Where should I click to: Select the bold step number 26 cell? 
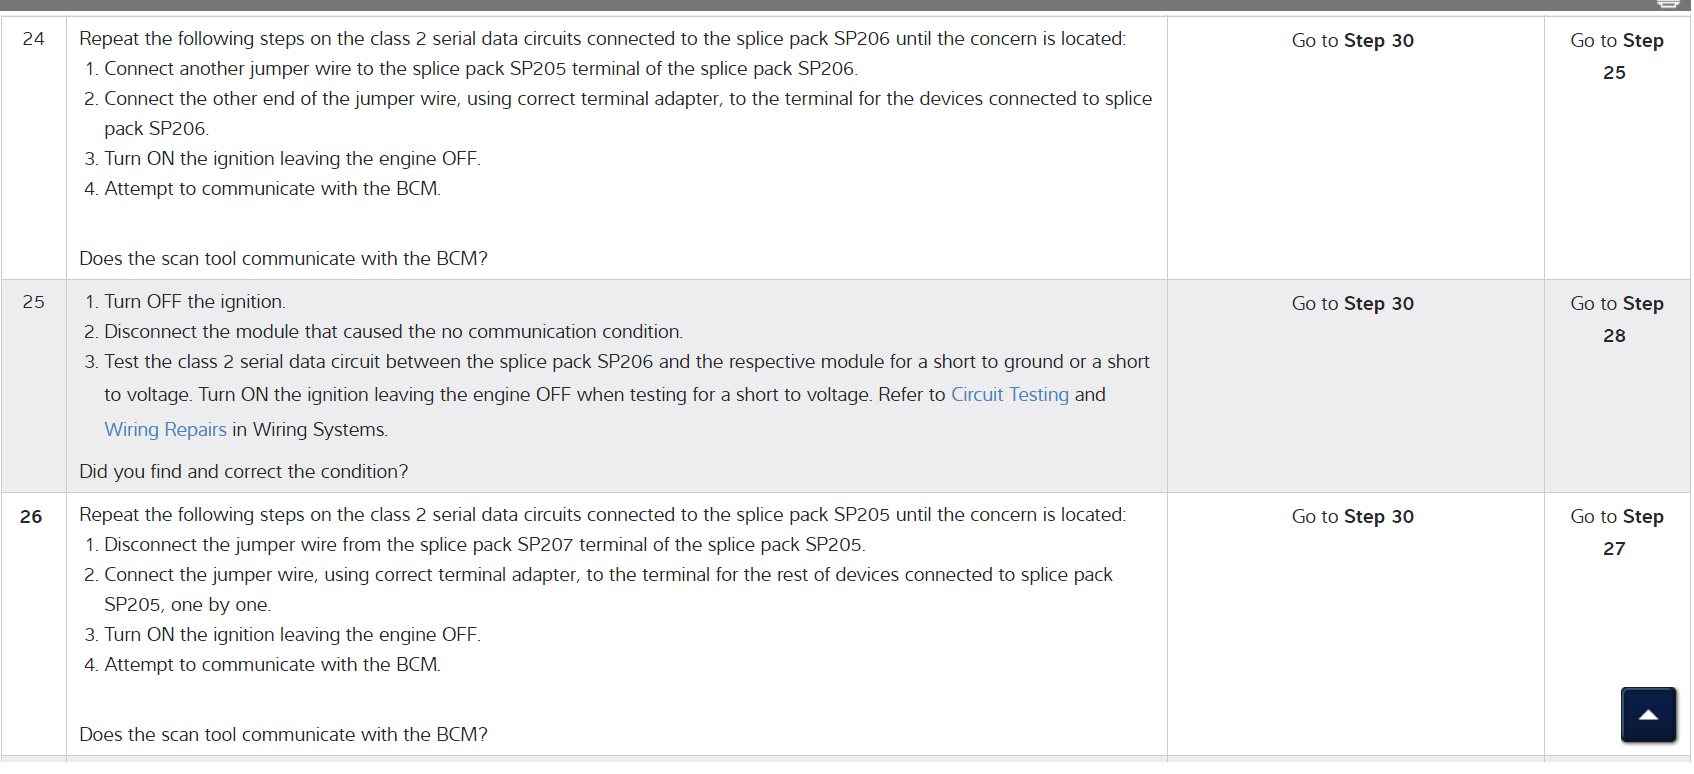tap(31, 517)
